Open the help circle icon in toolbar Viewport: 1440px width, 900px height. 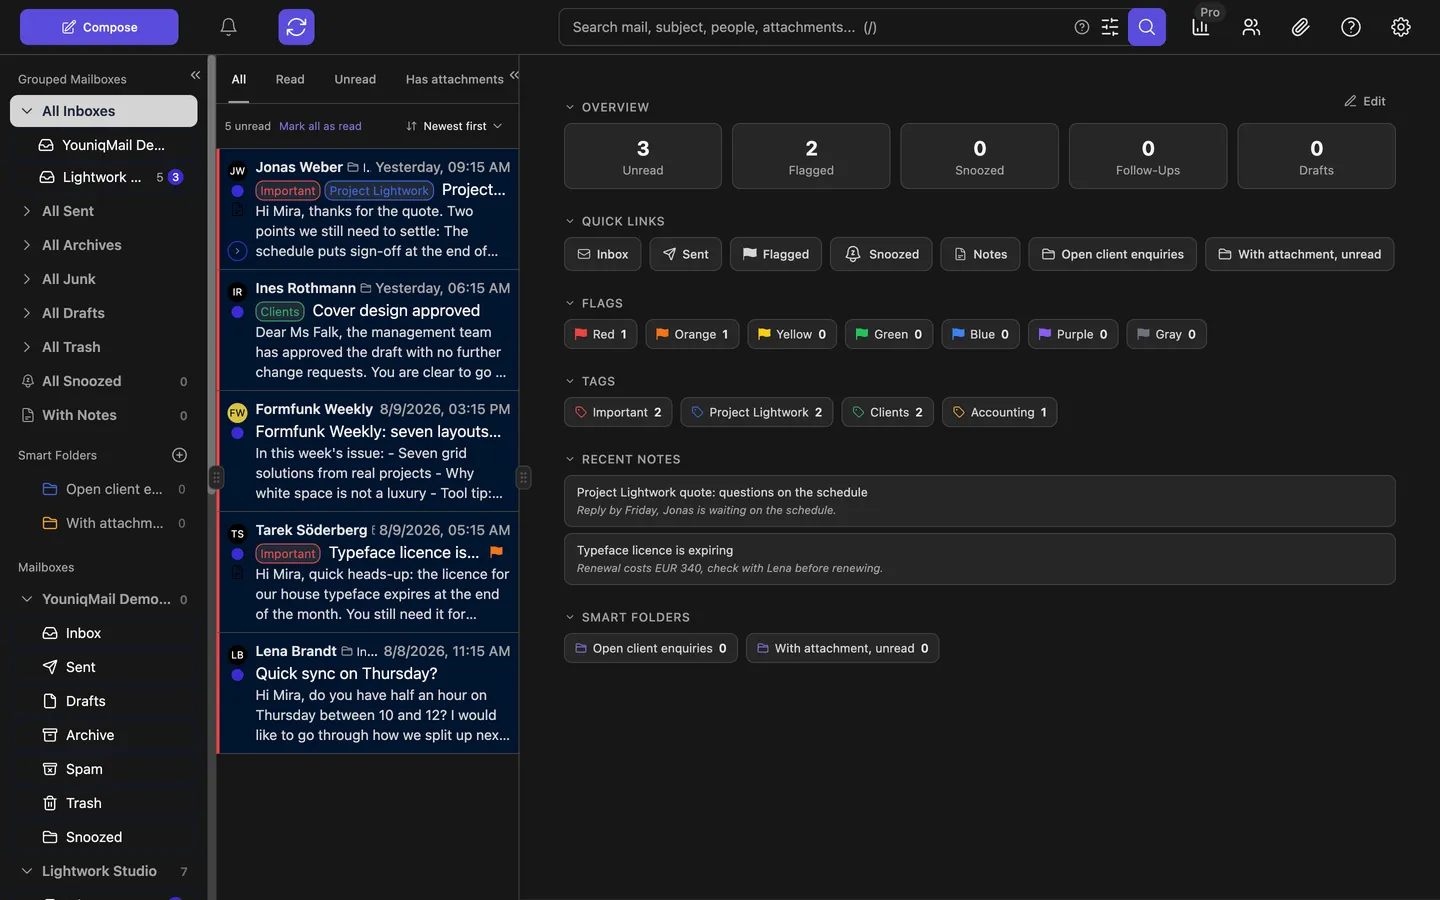[x=1351, y=27]
